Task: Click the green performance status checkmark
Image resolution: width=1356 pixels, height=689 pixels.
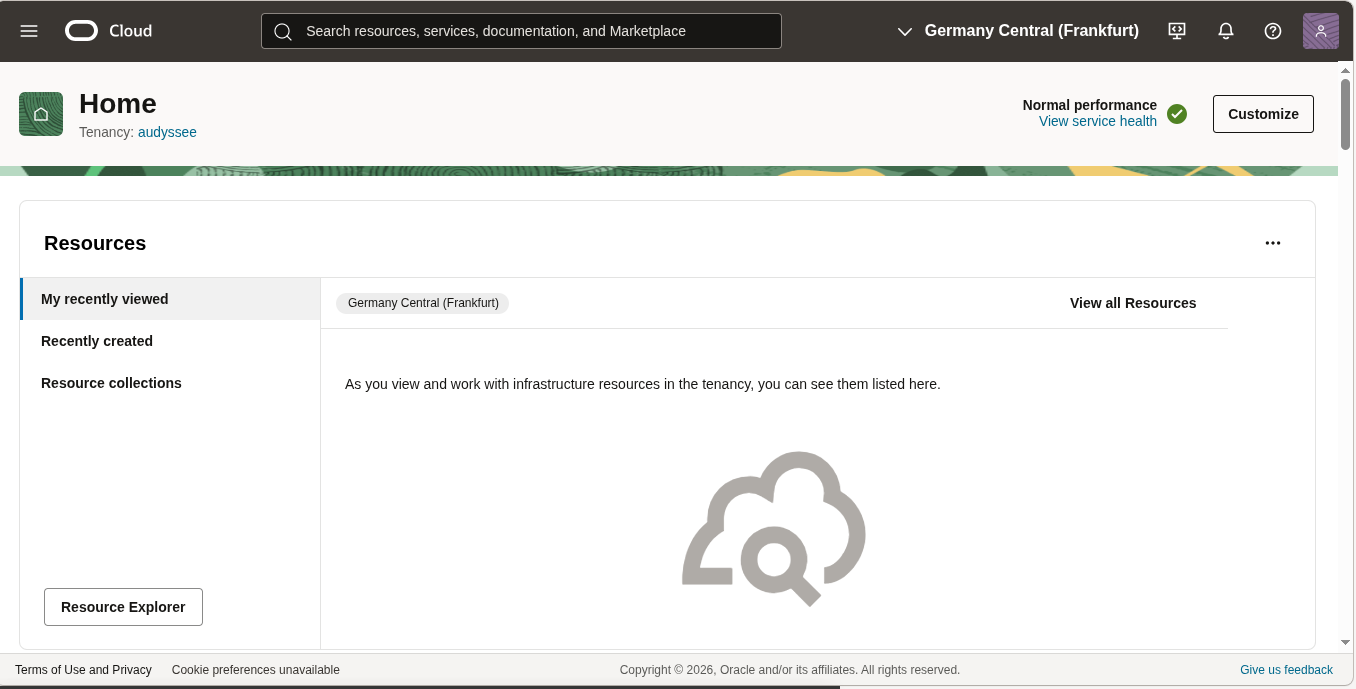Action: pos(1177,114)
